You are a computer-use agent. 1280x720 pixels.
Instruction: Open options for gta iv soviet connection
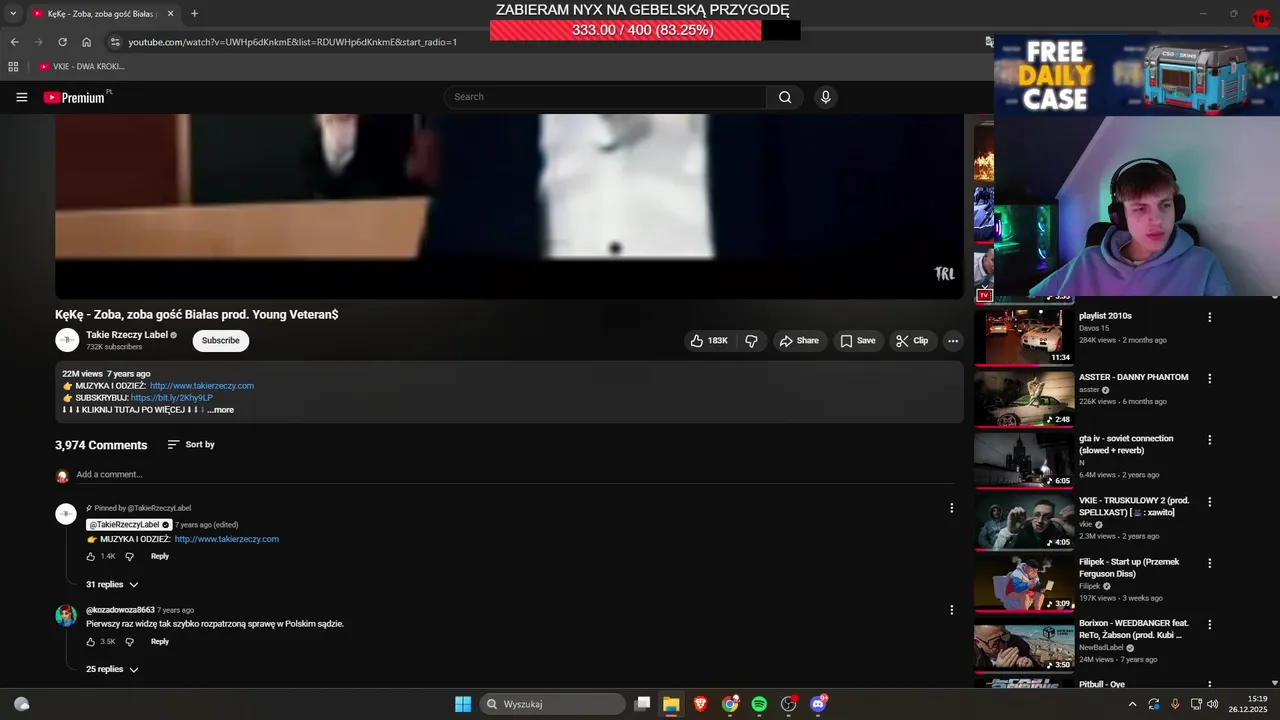click(x=1210, y=440)
